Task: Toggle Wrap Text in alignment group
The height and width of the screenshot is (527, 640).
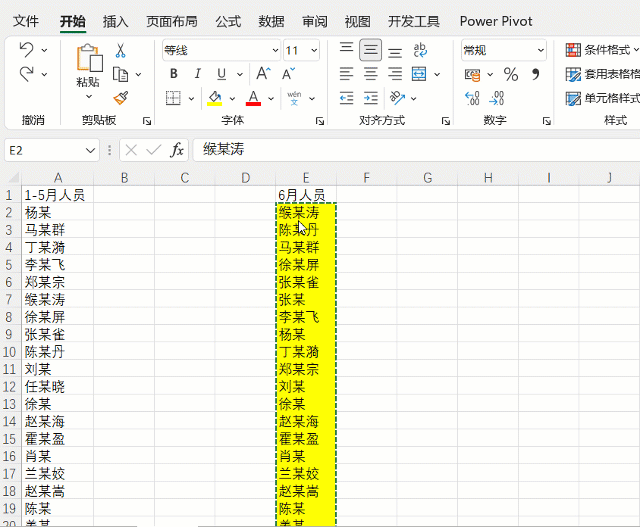Action: point(420,50)
